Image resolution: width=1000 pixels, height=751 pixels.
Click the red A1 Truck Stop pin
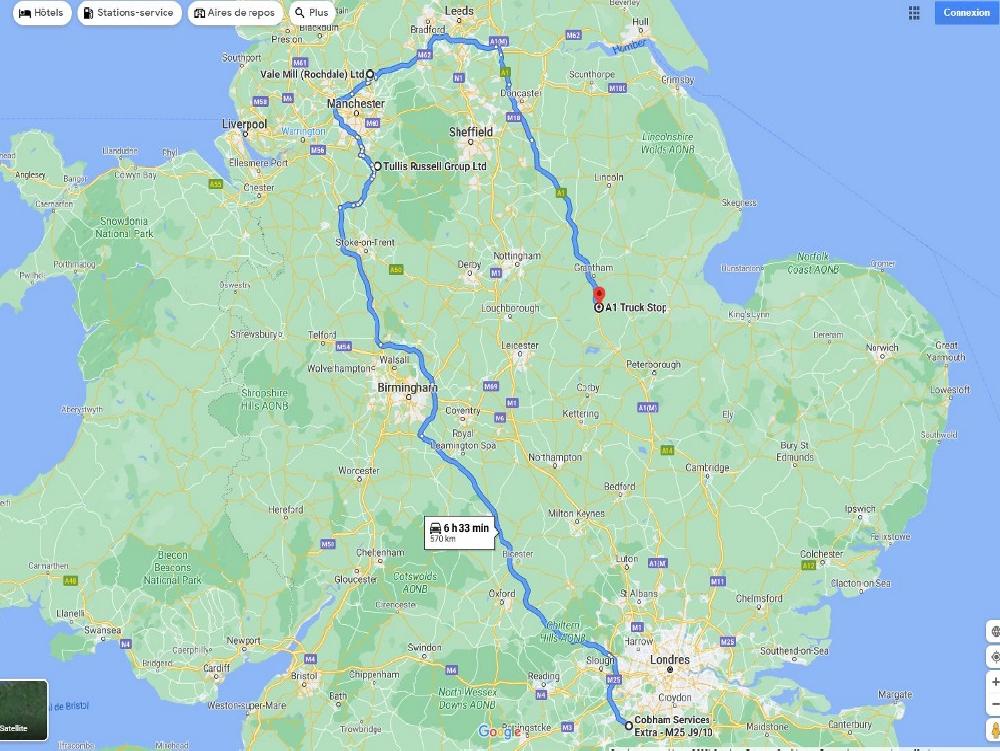click(599, 295)
